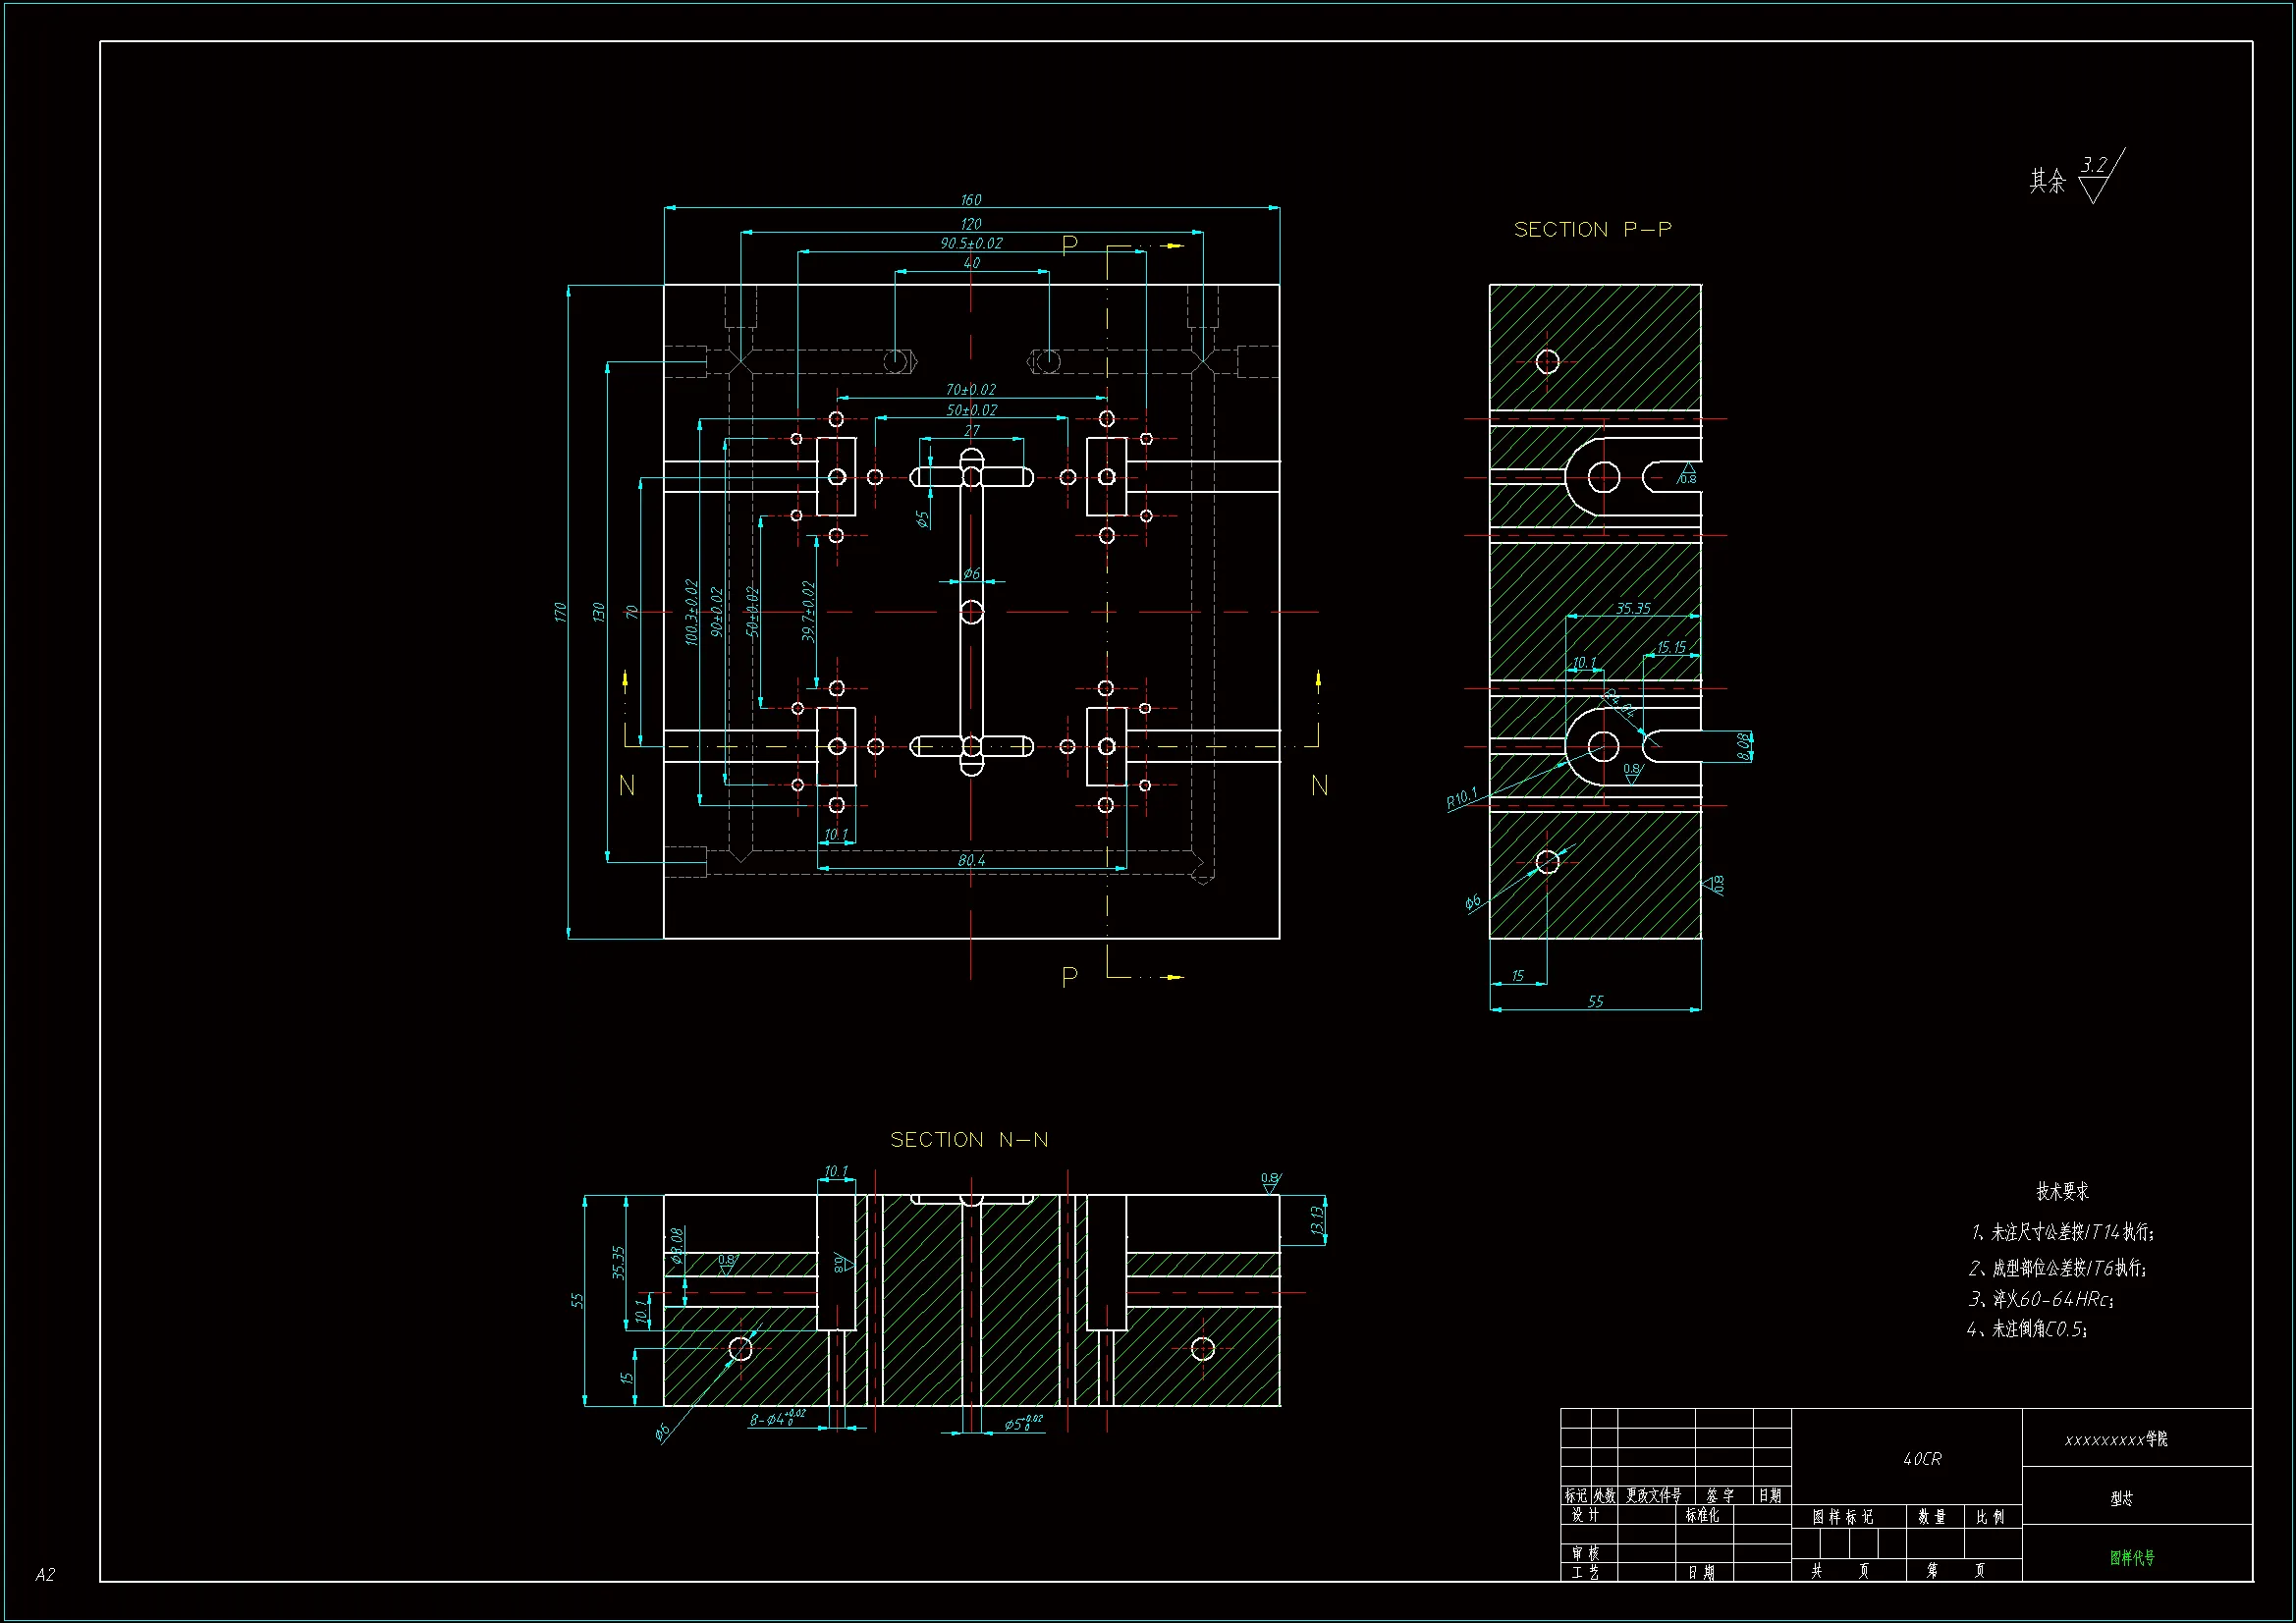Image resolution: width=2296 pixels, height=1623 pixels.
Task: Click the right-side N section label
Action: pyautogui.click(x=1319, y=786)
